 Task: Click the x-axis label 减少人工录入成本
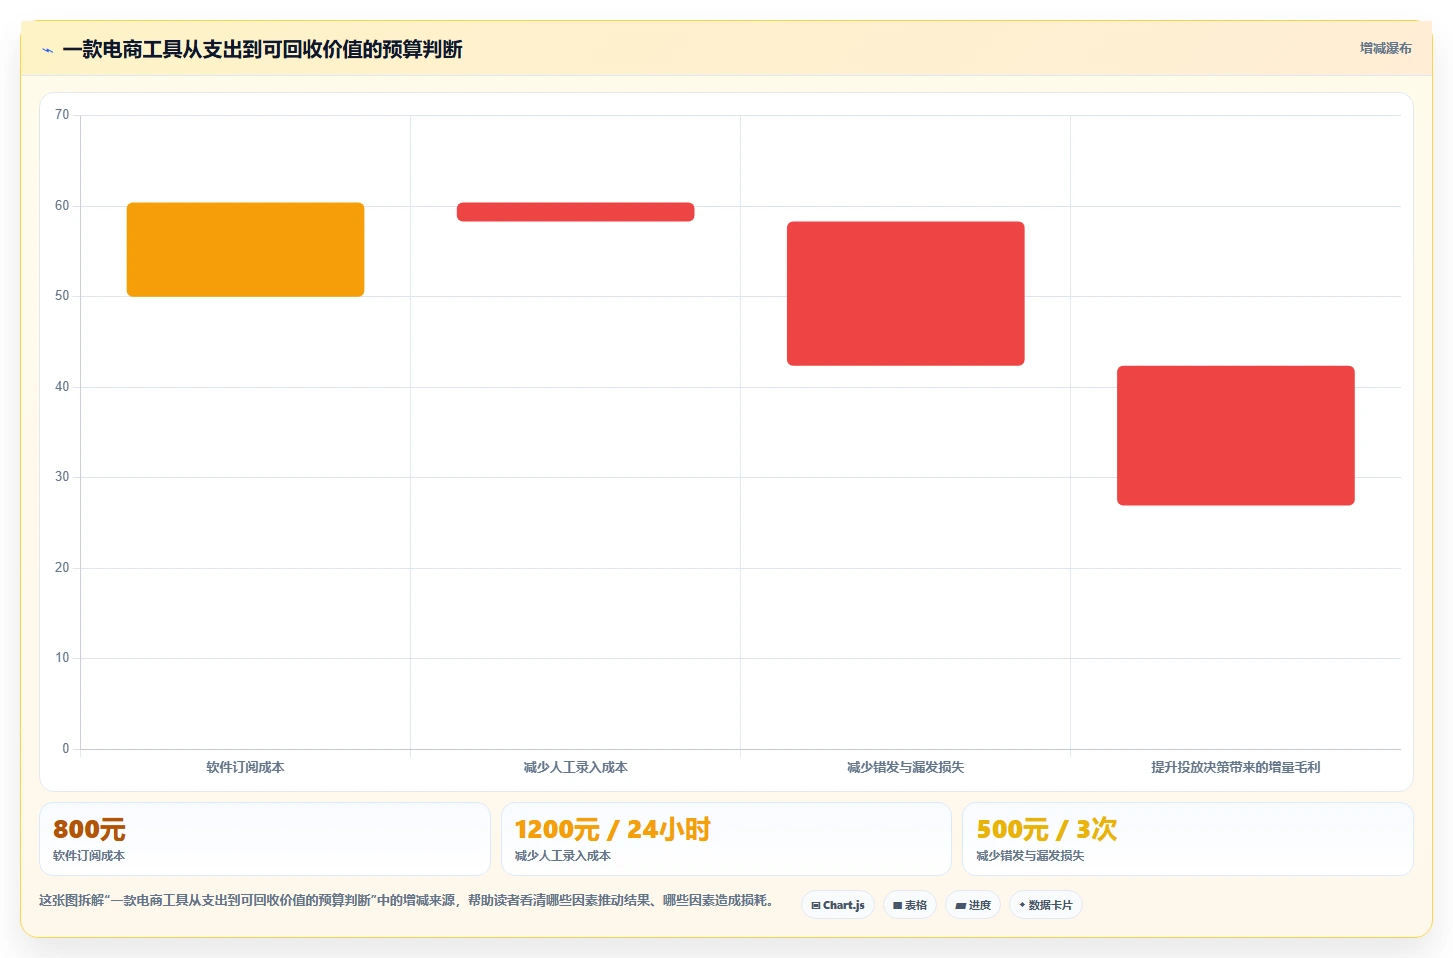point(575,767)
